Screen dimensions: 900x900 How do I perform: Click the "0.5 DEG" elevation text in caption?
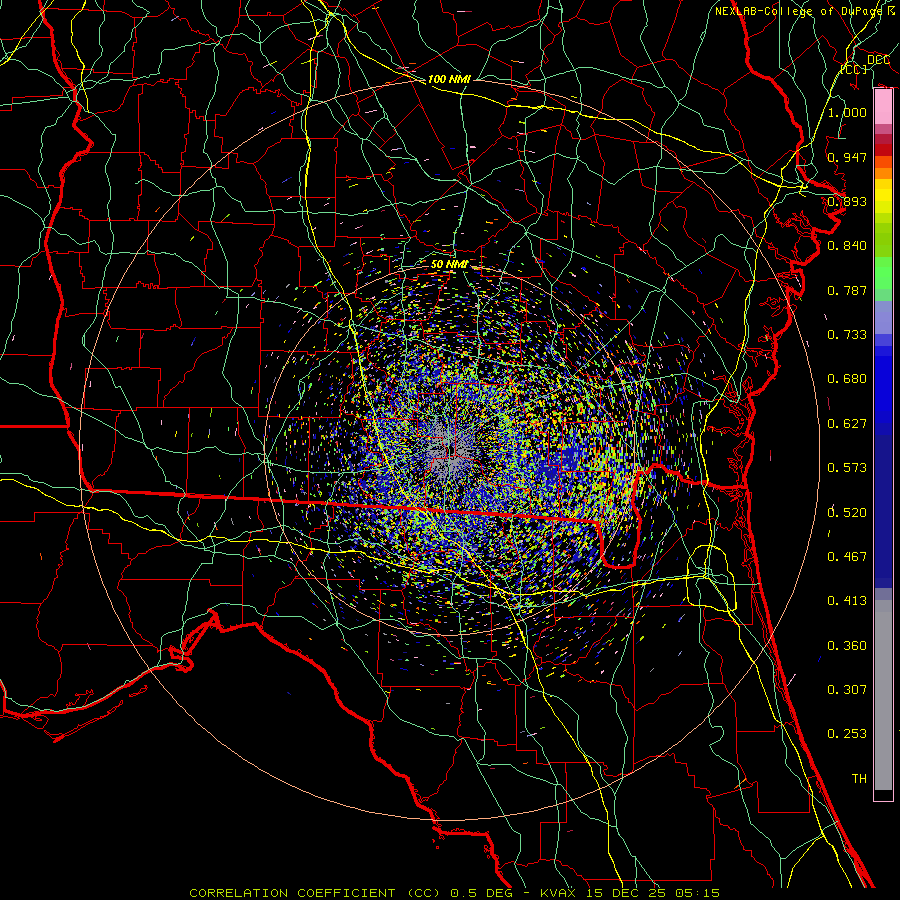(x=482, y=893)
